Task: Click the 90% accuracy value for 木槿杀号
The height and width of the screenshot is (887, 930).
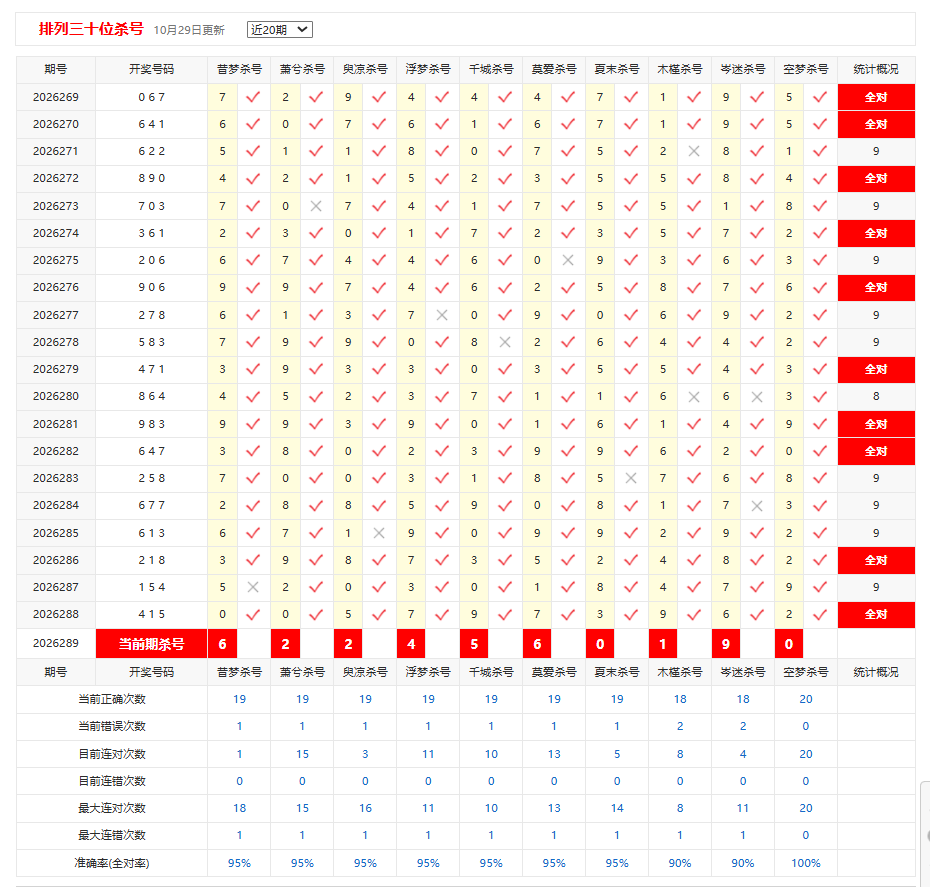Action: tap(680, 863)
